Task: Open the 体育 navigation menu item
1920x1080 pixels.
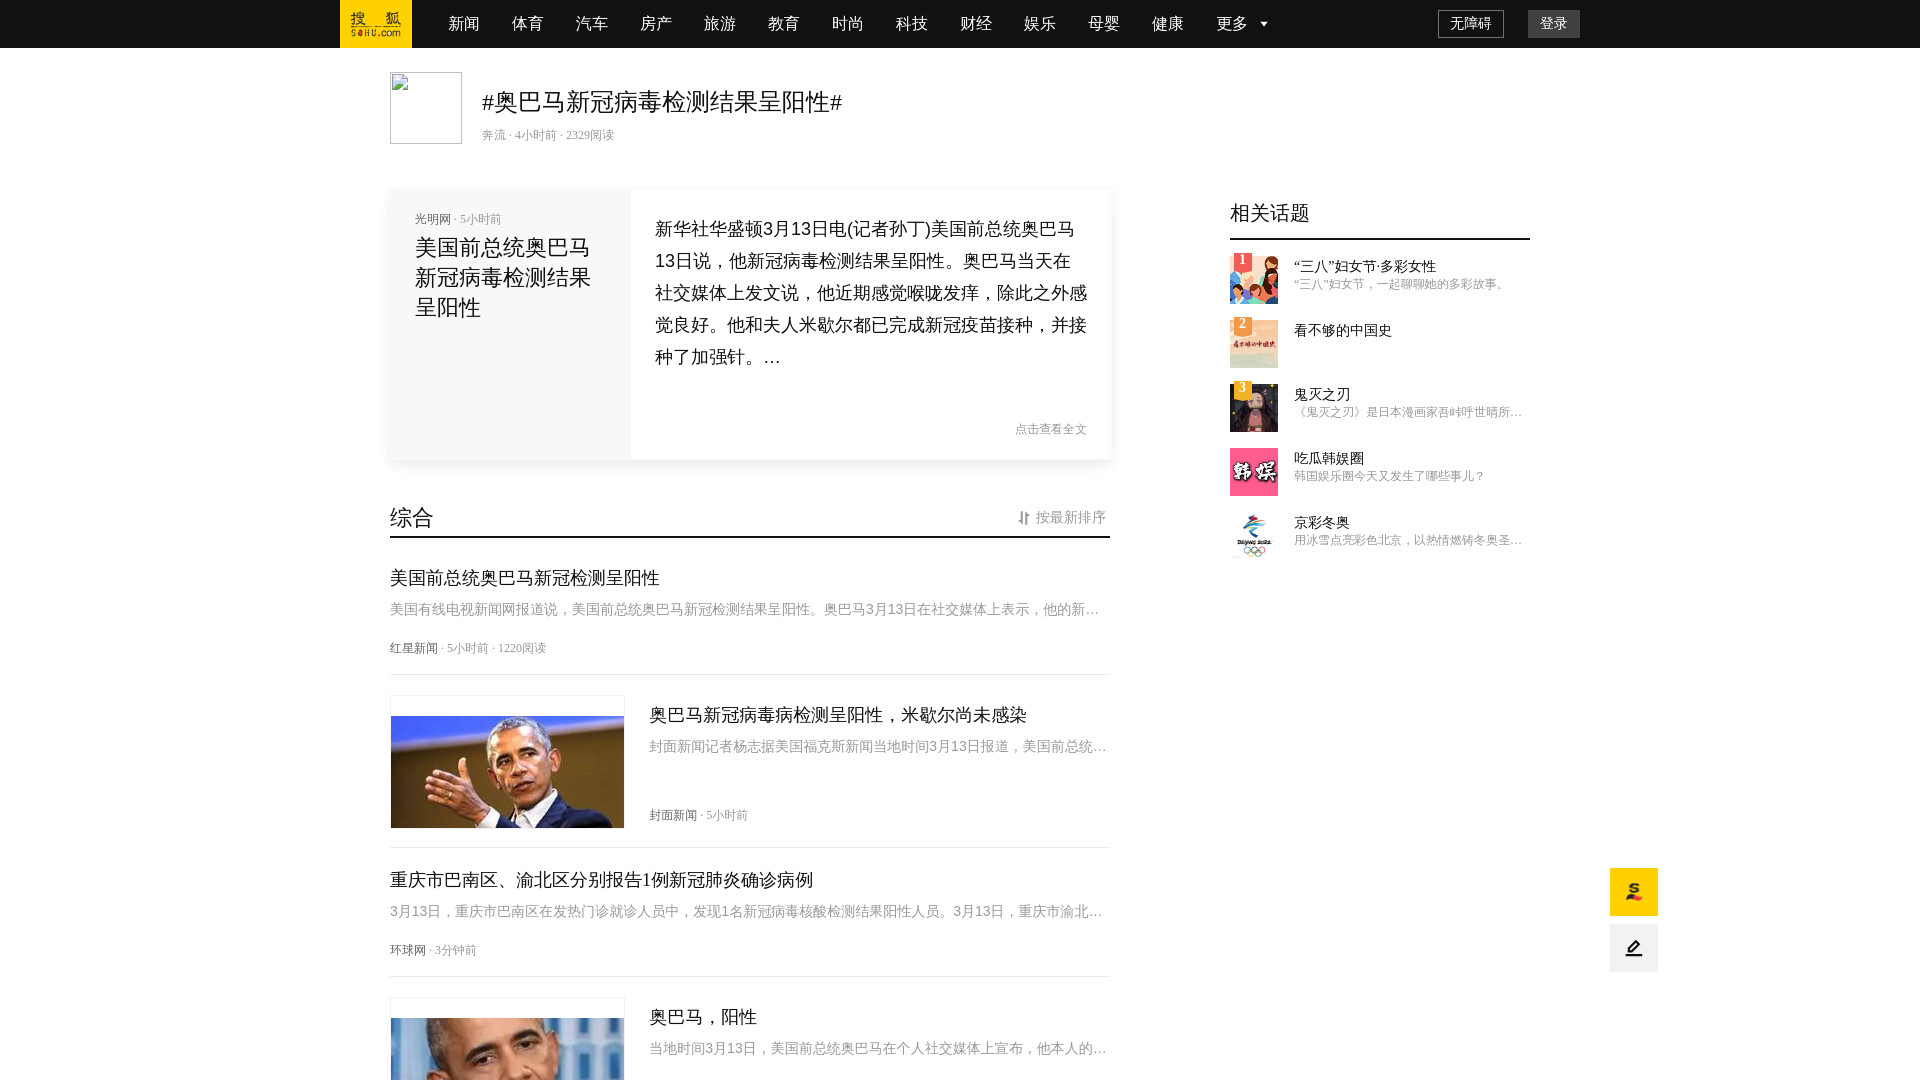Action: (x=528, y=24)
